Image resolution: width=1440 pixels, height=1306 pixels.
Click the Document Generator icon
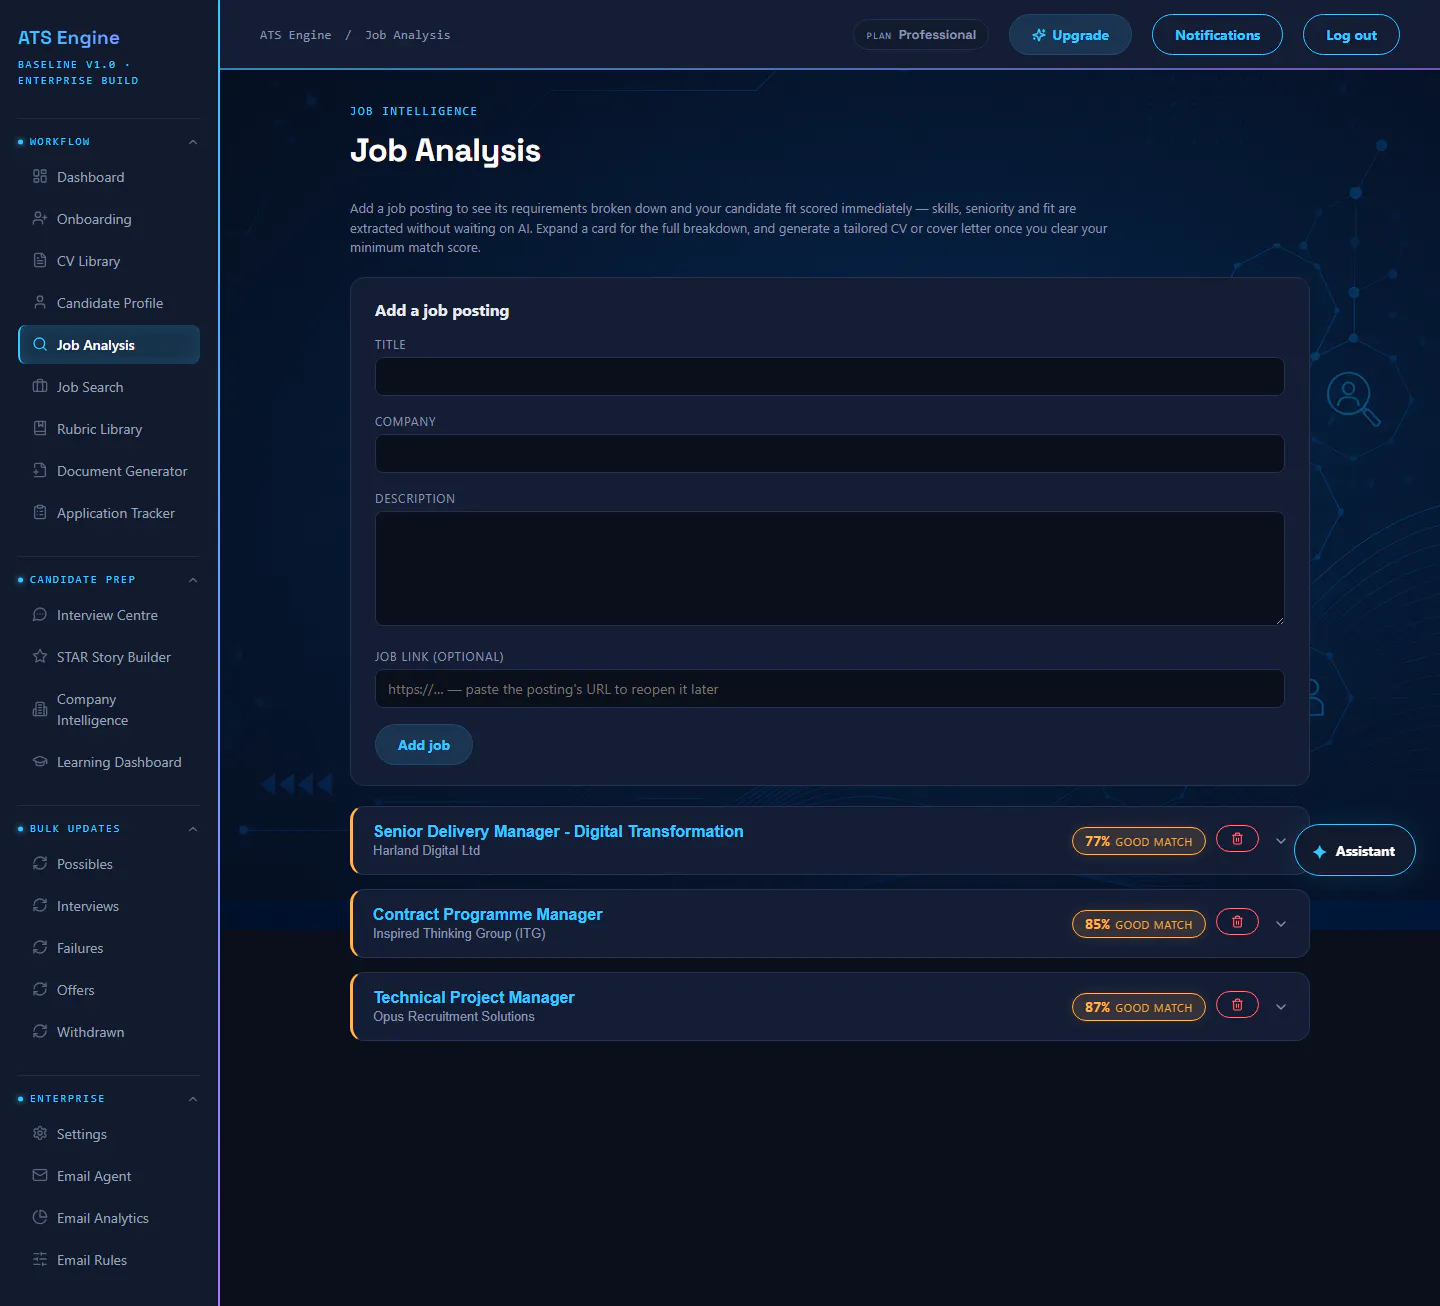pyautogui.click(x=40, y=470)
